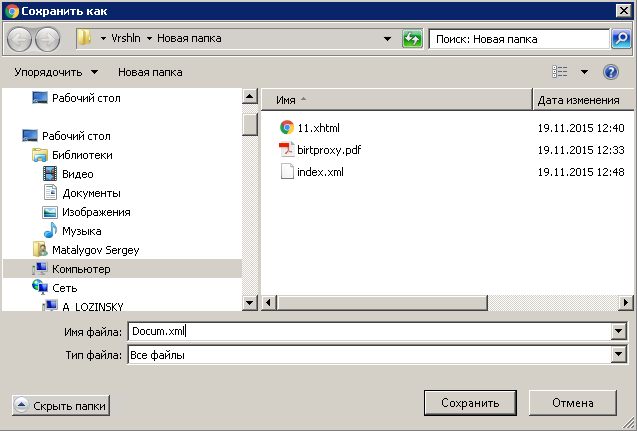Sort by Дата изменения column header
The image size is (637, 431).
click(x=583, y=100)
